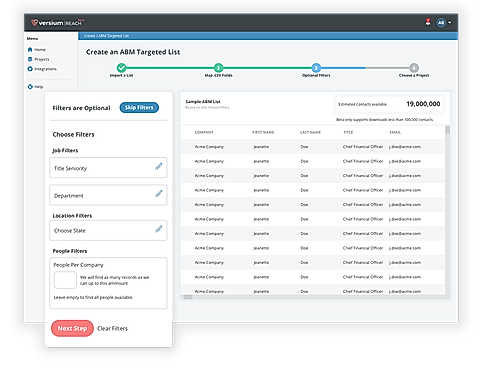The height and width of the screenshot is (368, 482).
Task: Open the Department filter field
Action: point(108,195)
